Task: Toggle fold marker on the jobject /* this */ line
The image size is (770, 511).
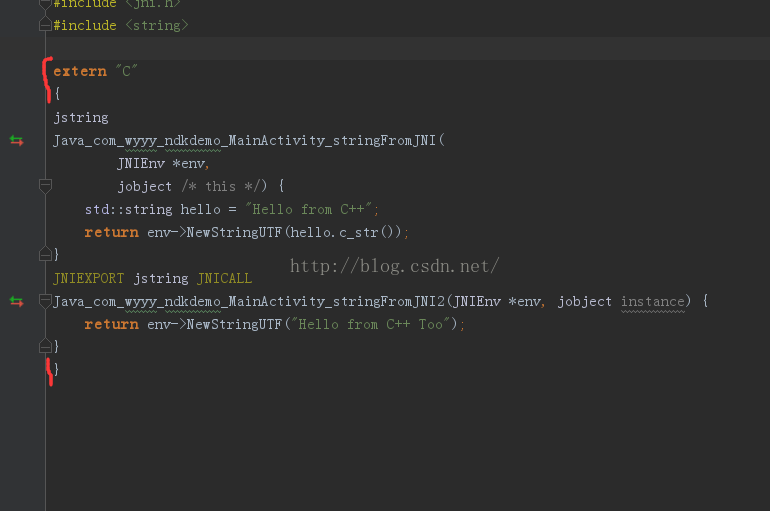Action: click(x=45, y=186)
